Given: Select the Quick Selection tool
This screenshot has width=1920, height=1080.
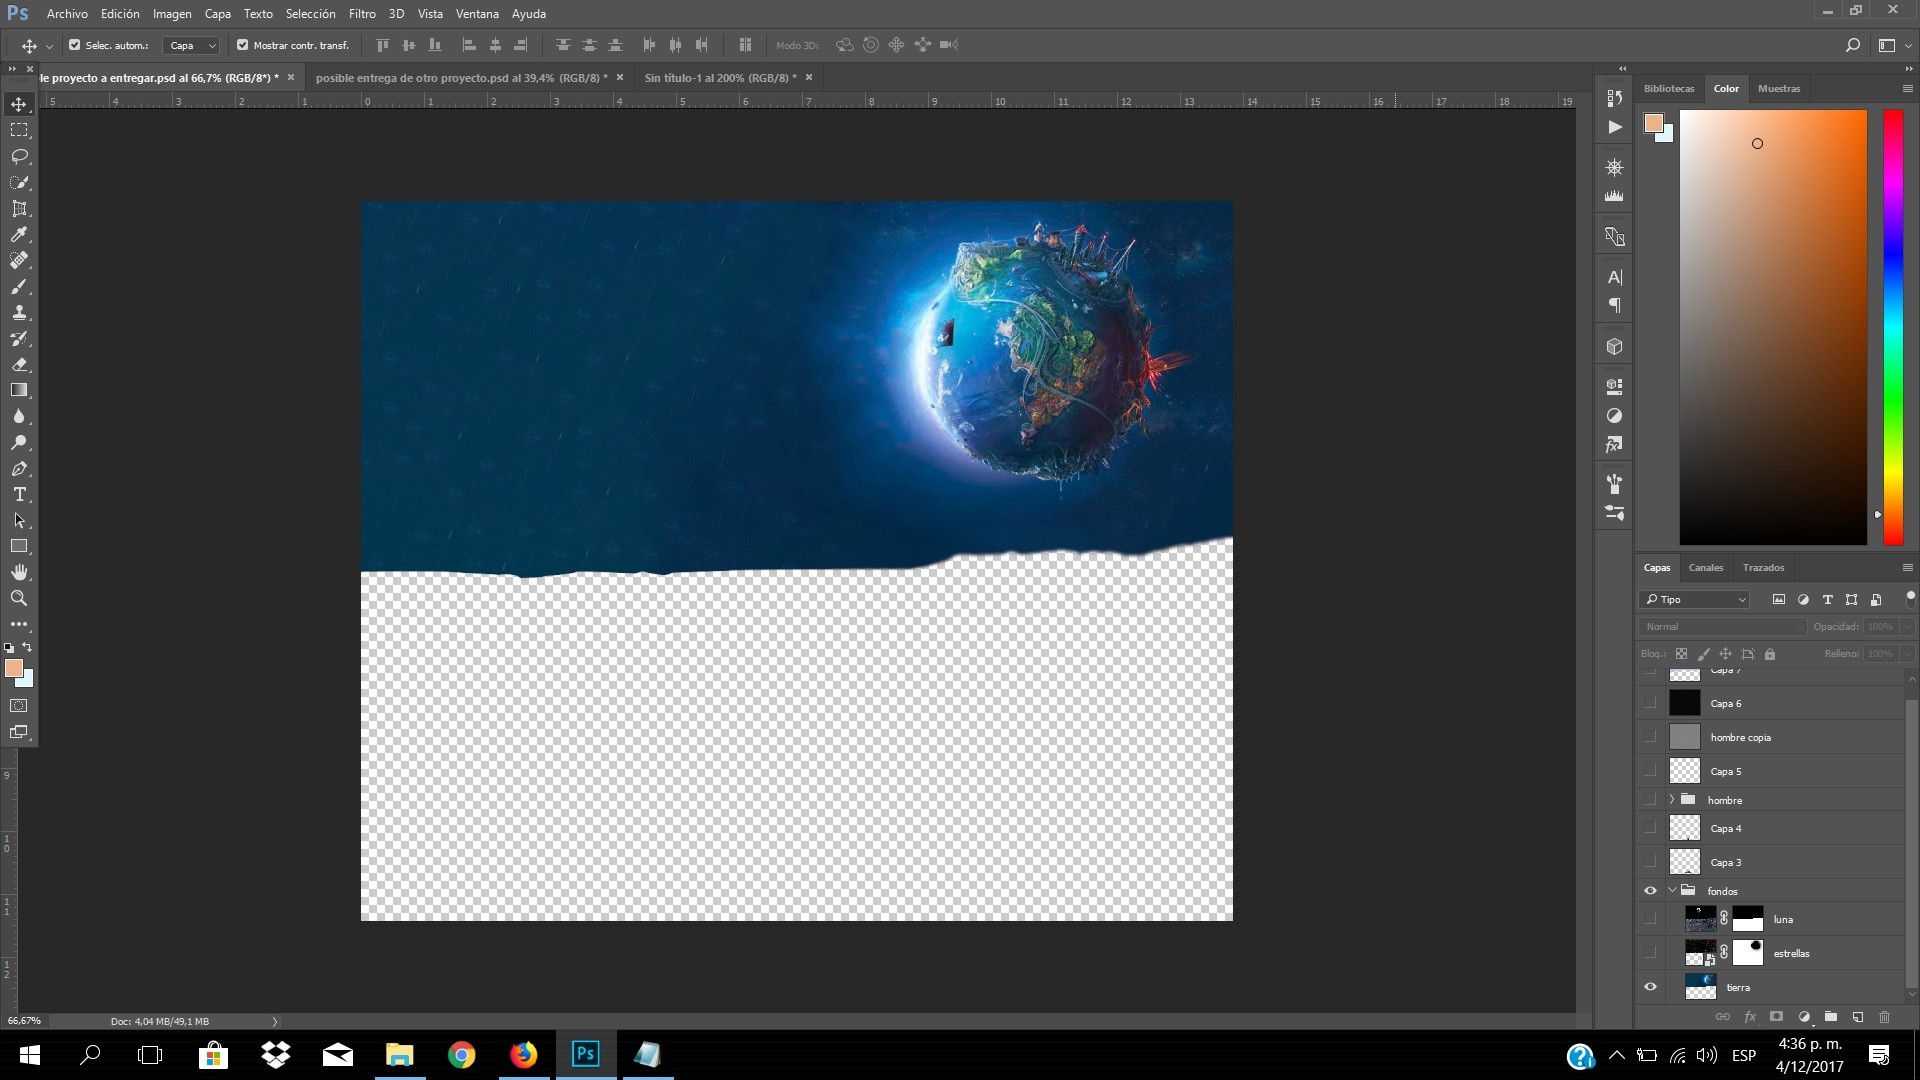Looking at the screenshot, I should pos(19,182).
